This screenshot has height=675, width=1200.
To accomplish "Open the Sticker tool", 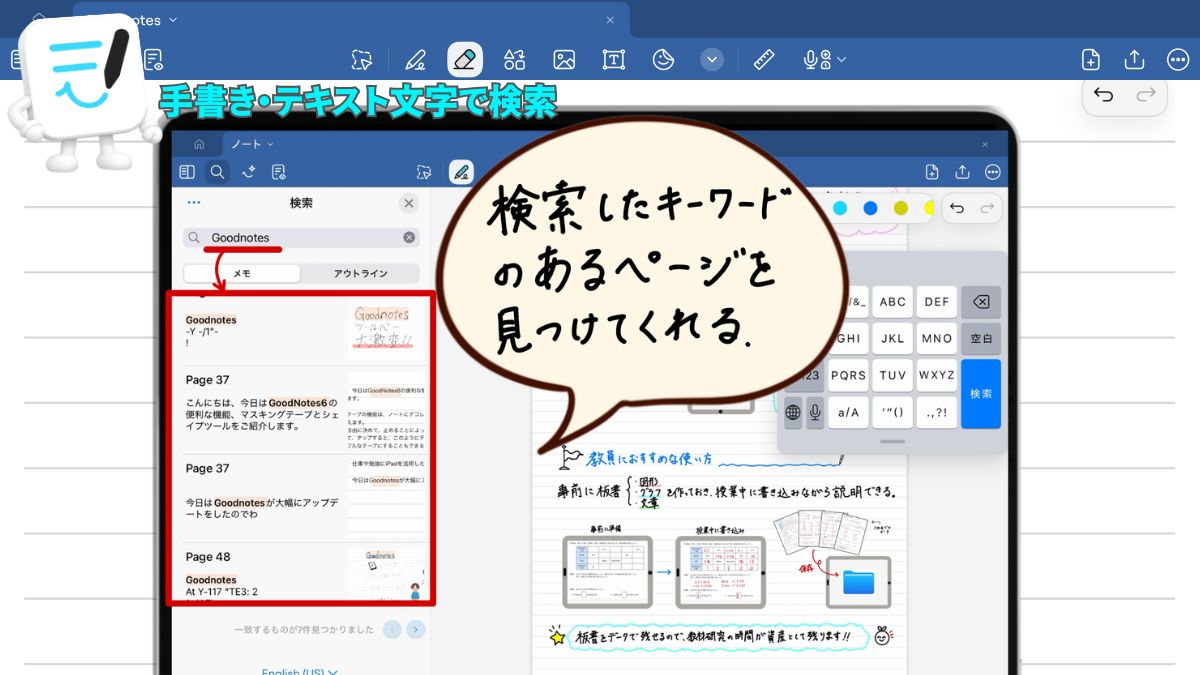I will pos(663,60).
